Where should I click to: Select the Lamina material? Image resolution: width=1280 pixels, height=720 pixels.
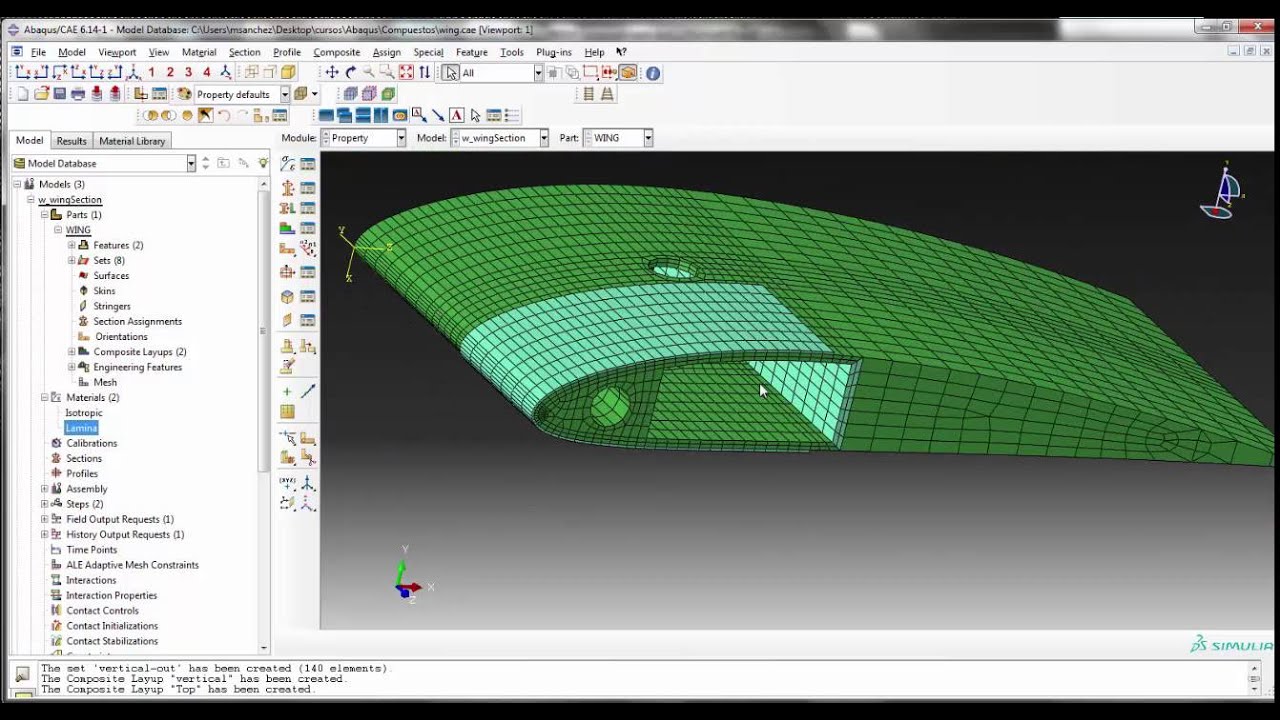[81, 428]
